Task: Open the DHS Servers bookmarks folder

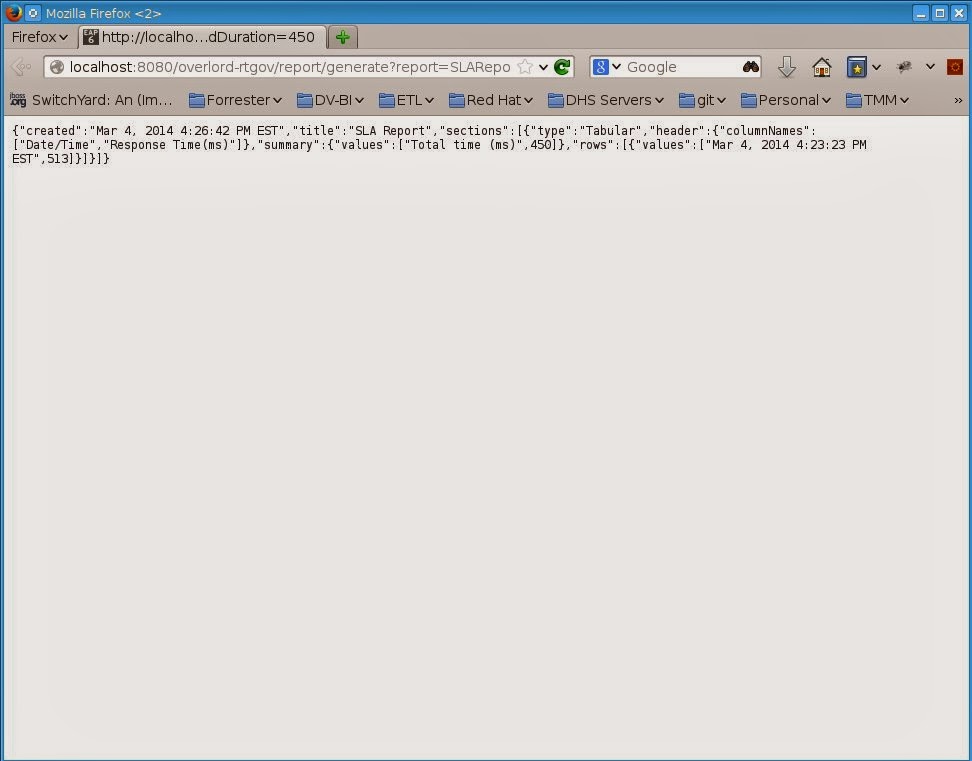Action: point(606,100)
